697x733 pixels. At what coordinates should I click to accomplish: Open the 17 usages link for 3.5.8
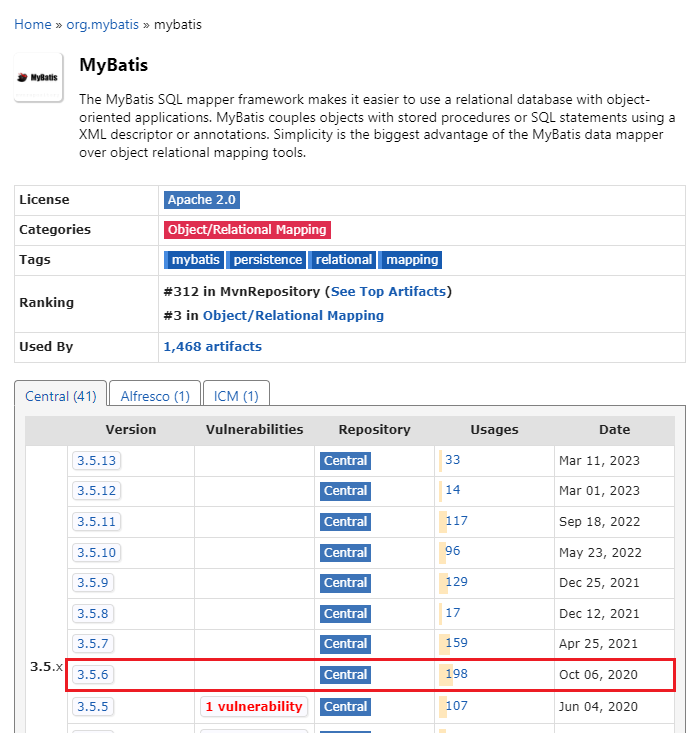click(x=453, y=612)
